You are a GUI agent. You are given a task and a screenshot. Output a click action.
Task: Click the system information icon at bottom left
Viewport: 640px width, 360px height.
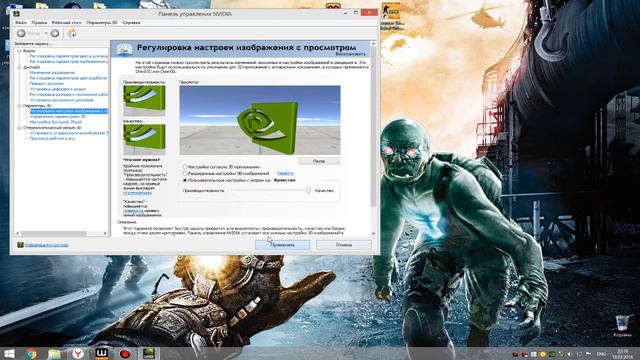click(x=20, y=245)
